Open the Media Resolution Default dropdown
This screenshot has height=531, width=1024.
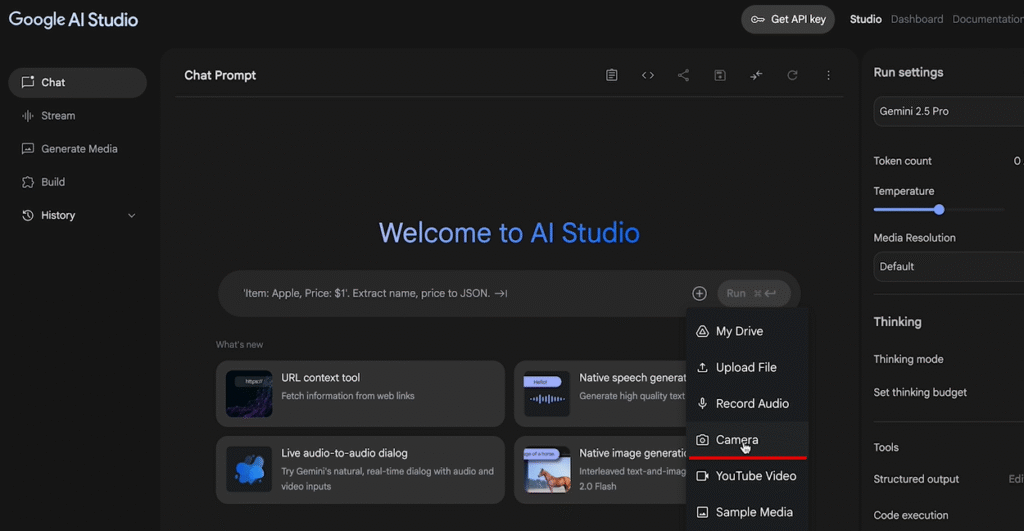pyautogui.click(x=948, y=266)
